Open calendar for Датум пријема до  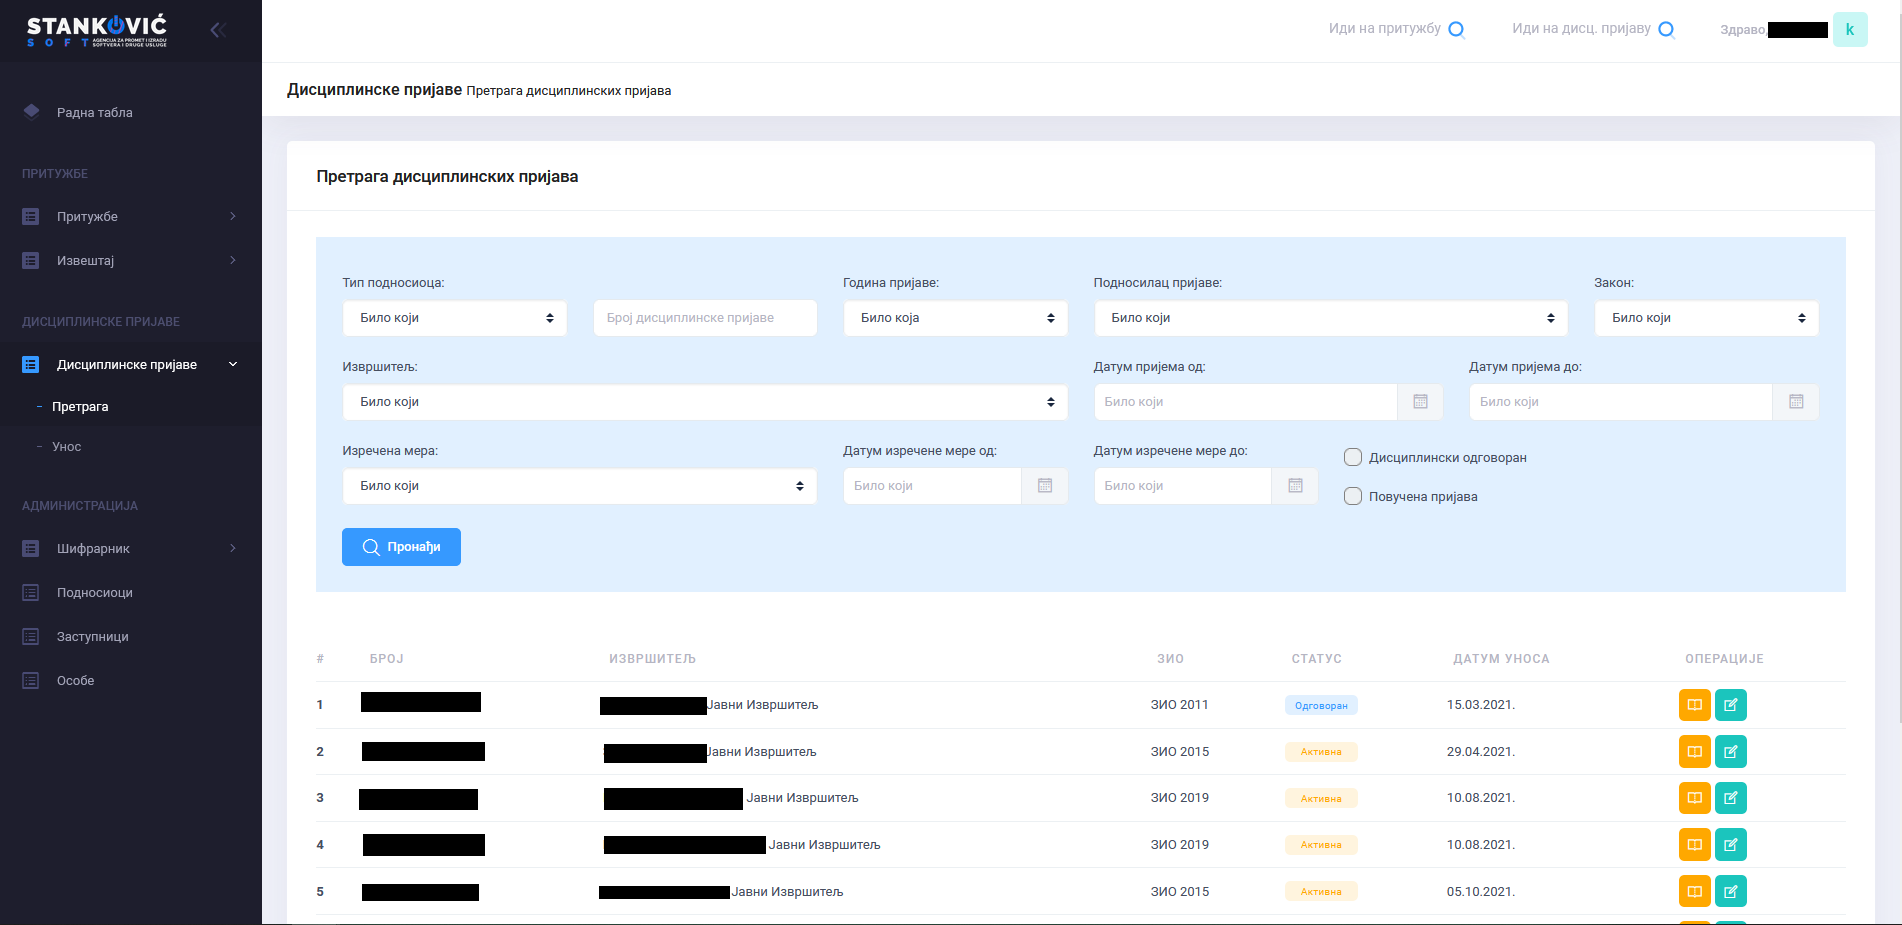click(1795, 402)
